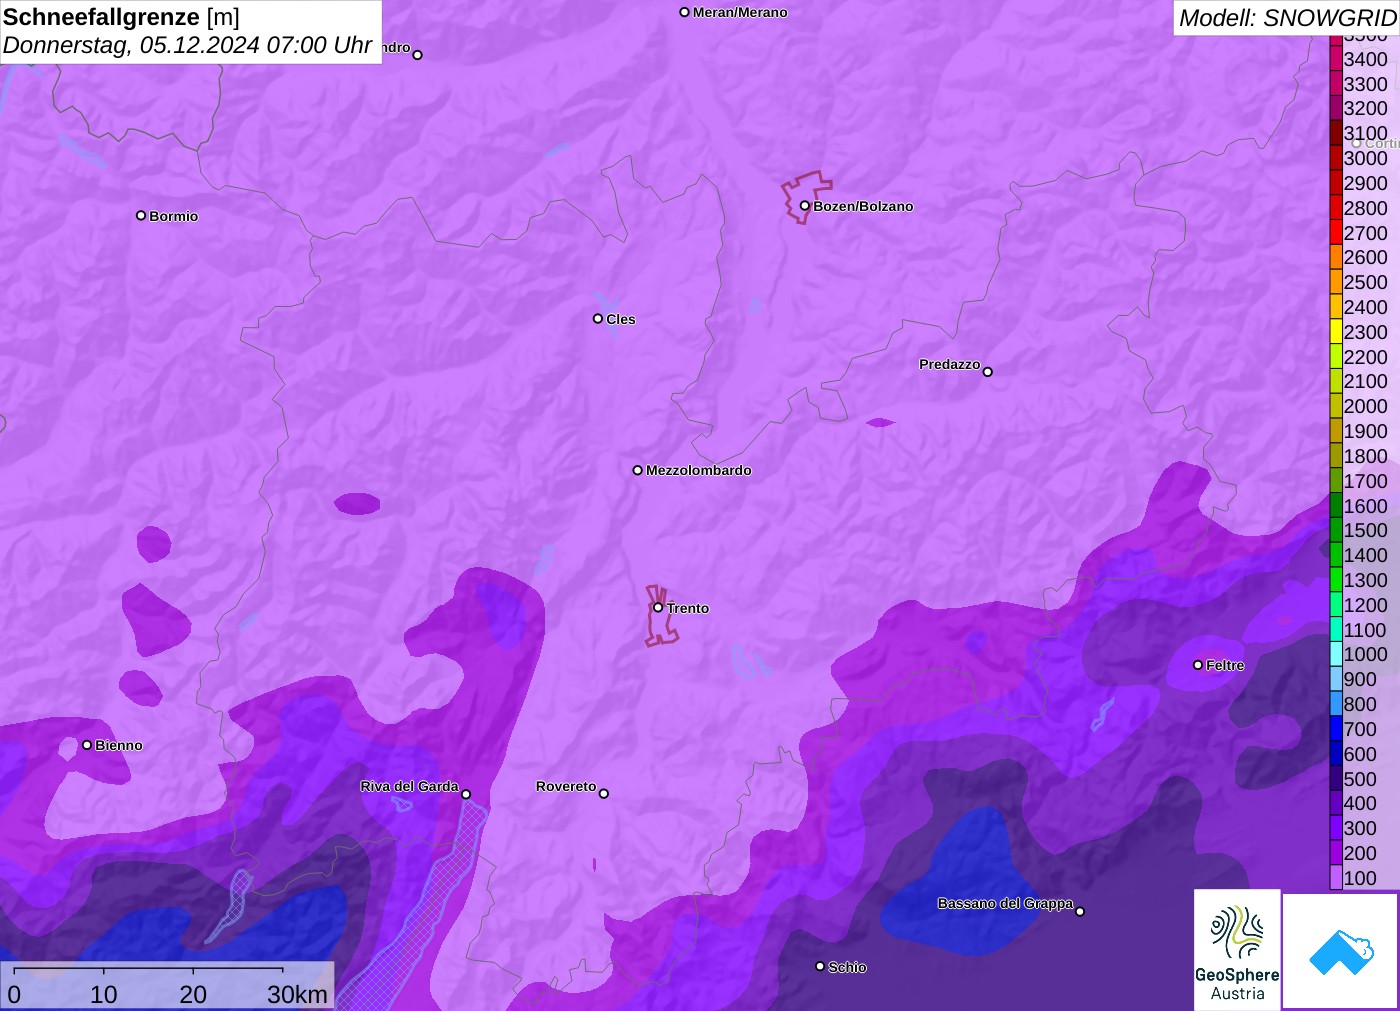The width and height of the screenshot is (1400, 1011).
Task: Click the Bolzano red outlined city boundary
Action: click(805, 196)
